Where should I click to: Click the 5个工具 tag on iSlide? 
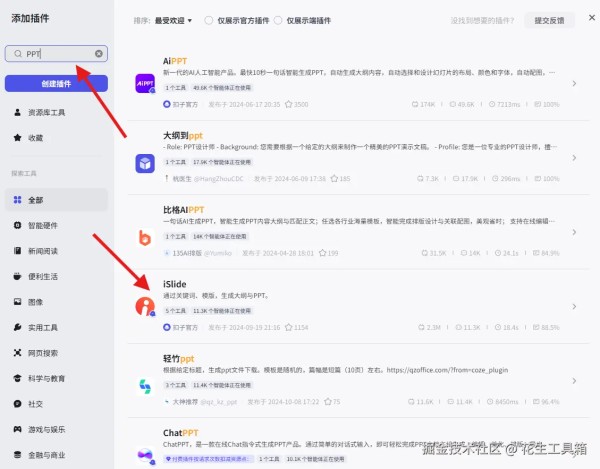[x=175, y=311]
